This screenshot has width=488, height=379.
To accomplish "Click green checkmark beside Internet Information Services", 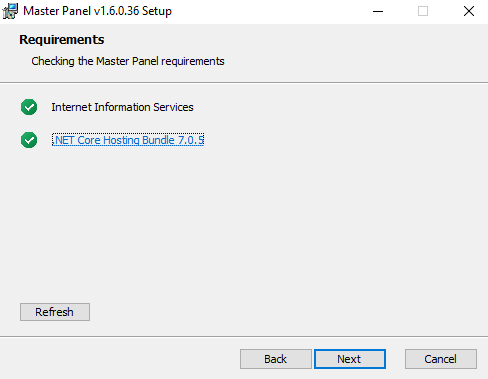I will tap(29, 107).
